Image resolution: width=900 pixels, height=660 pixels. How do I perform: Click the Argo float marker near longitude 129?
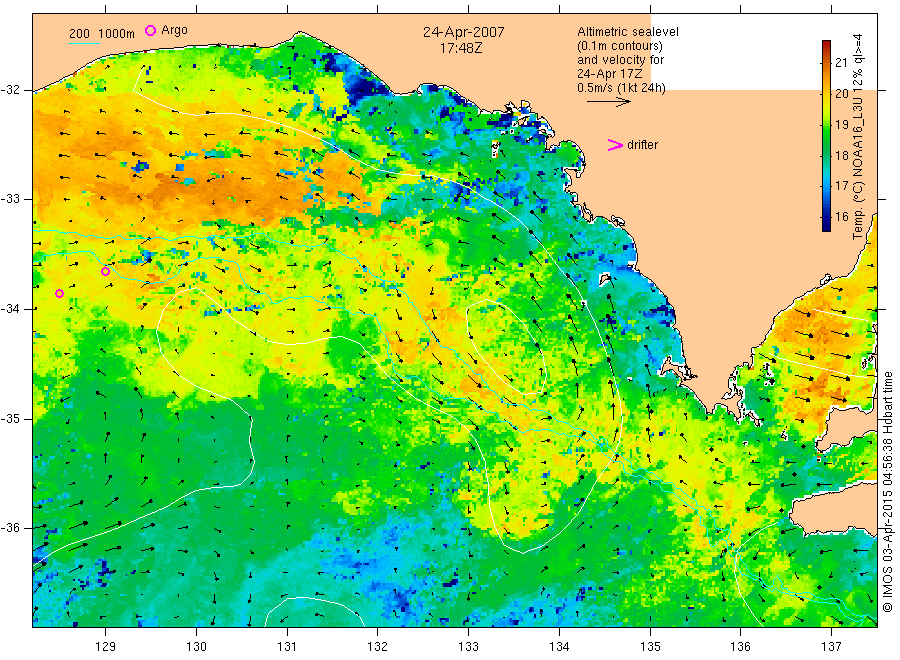[x=106, y=271]
